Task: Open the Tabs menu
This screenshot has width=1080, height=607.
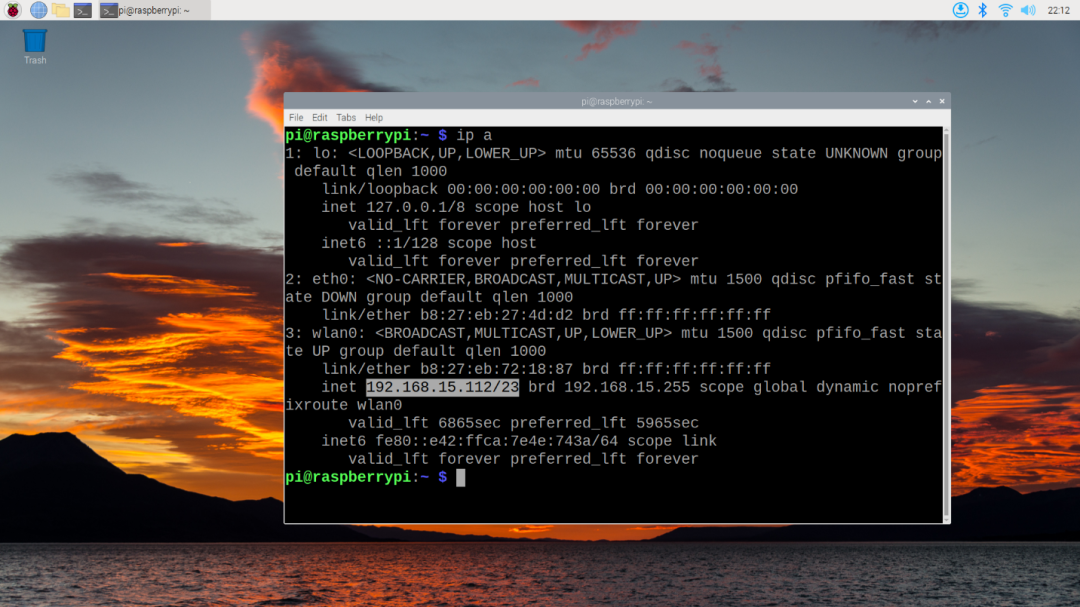Action: [x=346, y=118]
